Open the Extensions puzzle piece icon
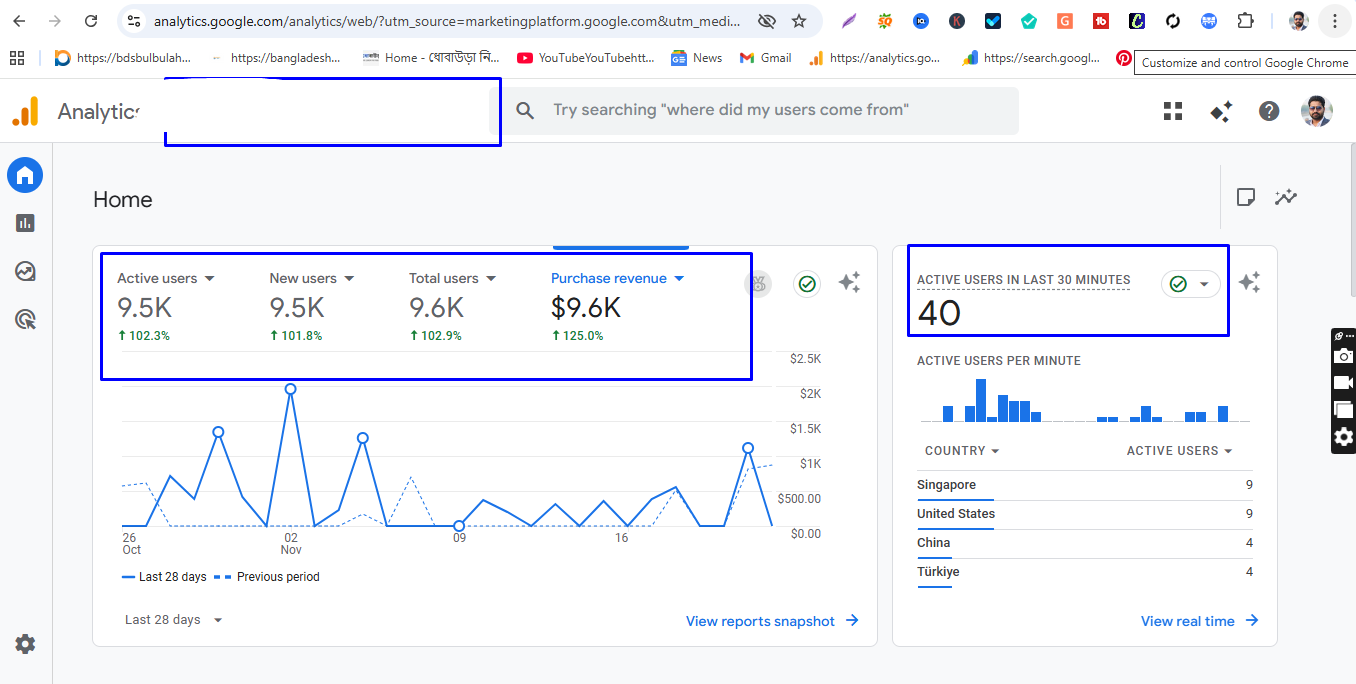Screen dimensions: 1356x684 (1245, 21)
